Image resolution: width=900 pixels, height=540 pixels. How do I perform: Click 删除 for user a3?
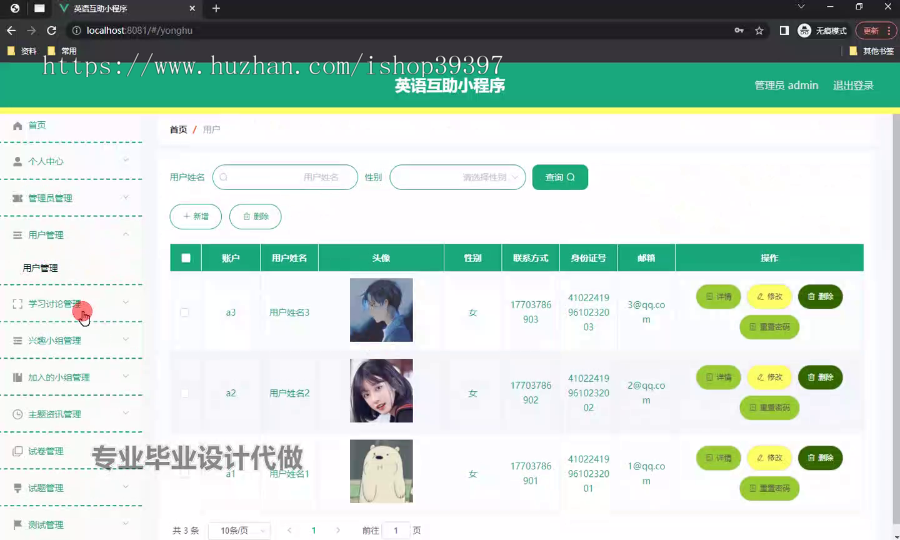[820, 297]
